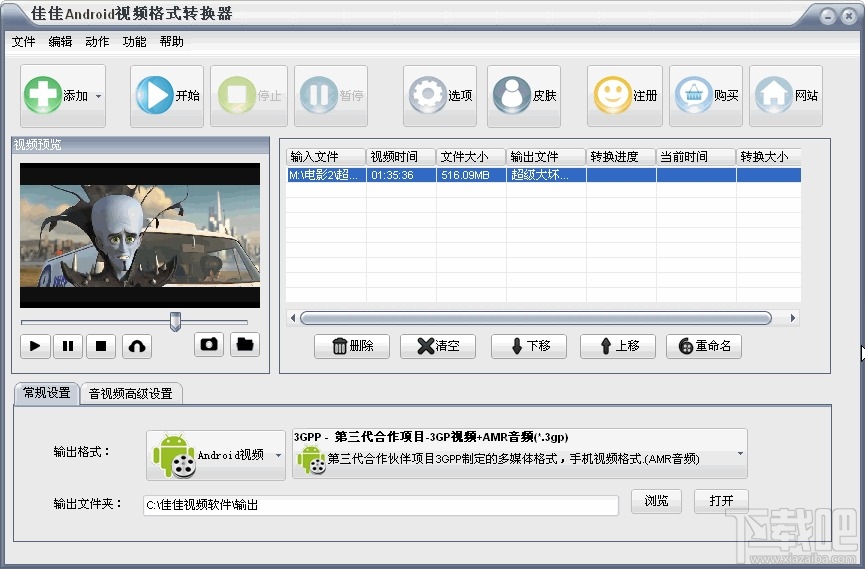This screenshot has height=569, width=865.
Task: Switch to 常规设置 tab
Action: tap(47, 393)
